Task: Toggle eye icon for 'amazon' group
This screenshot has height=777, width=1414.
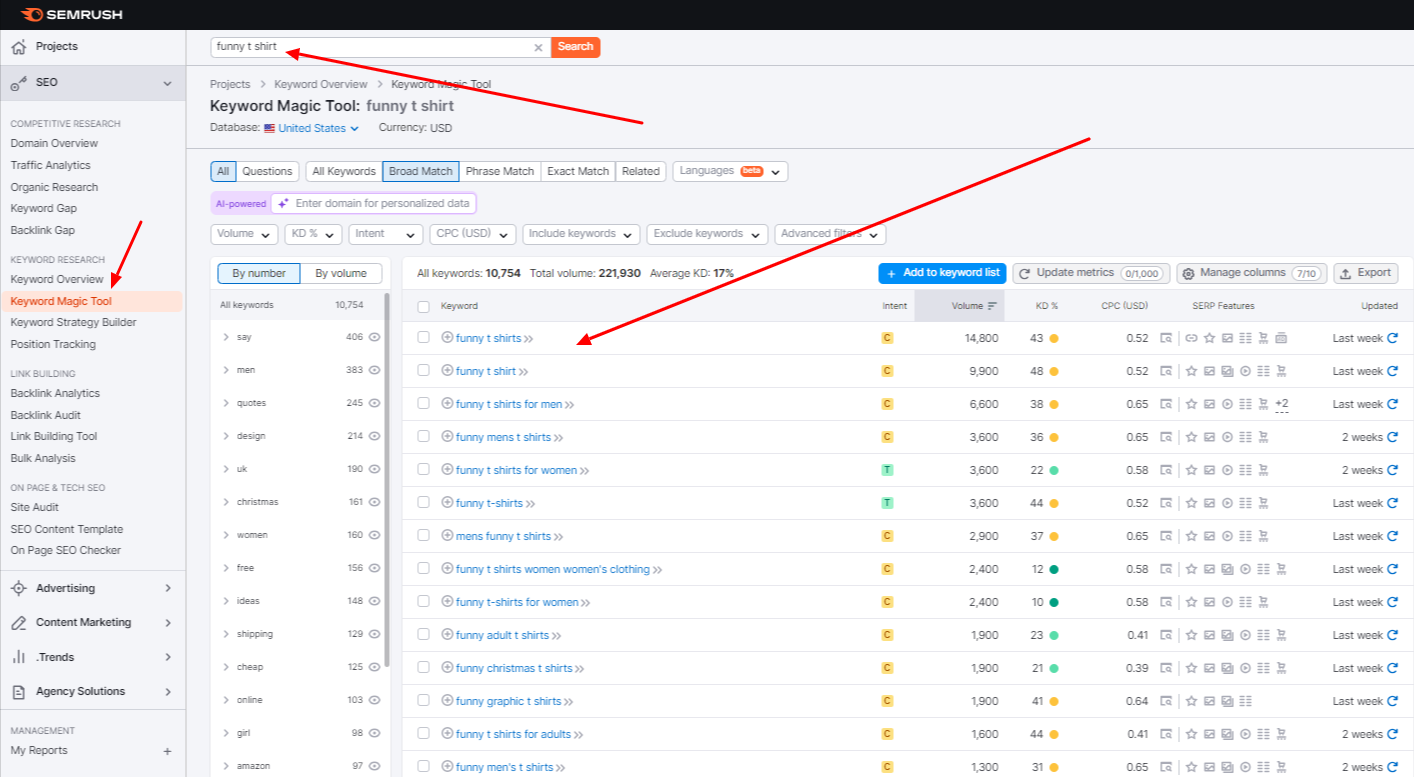Action: (x=375, y=766)
